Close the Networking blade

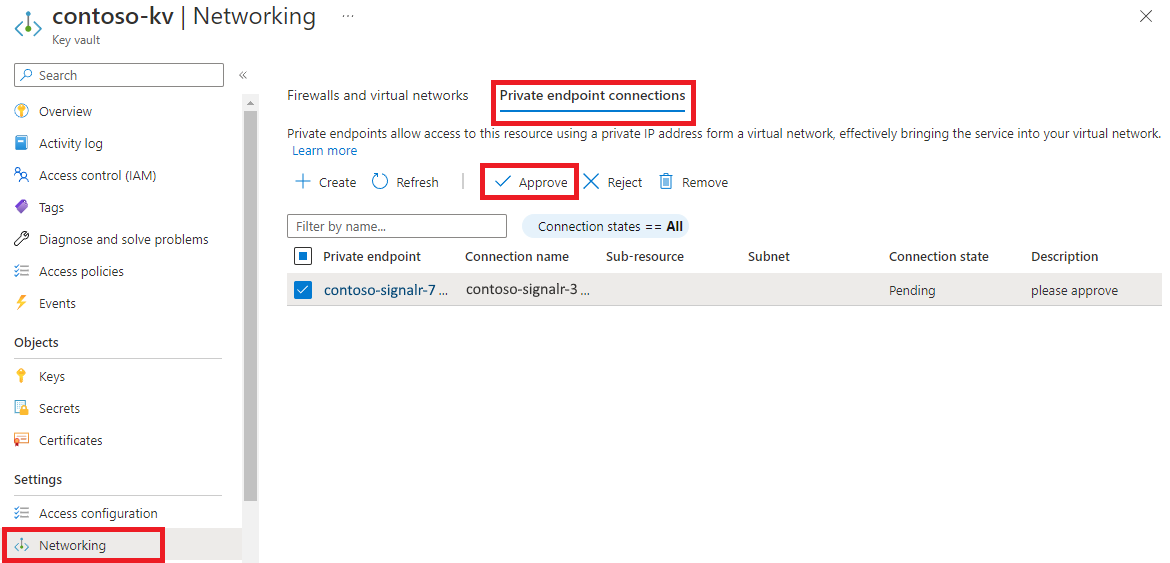(1145, 16)
